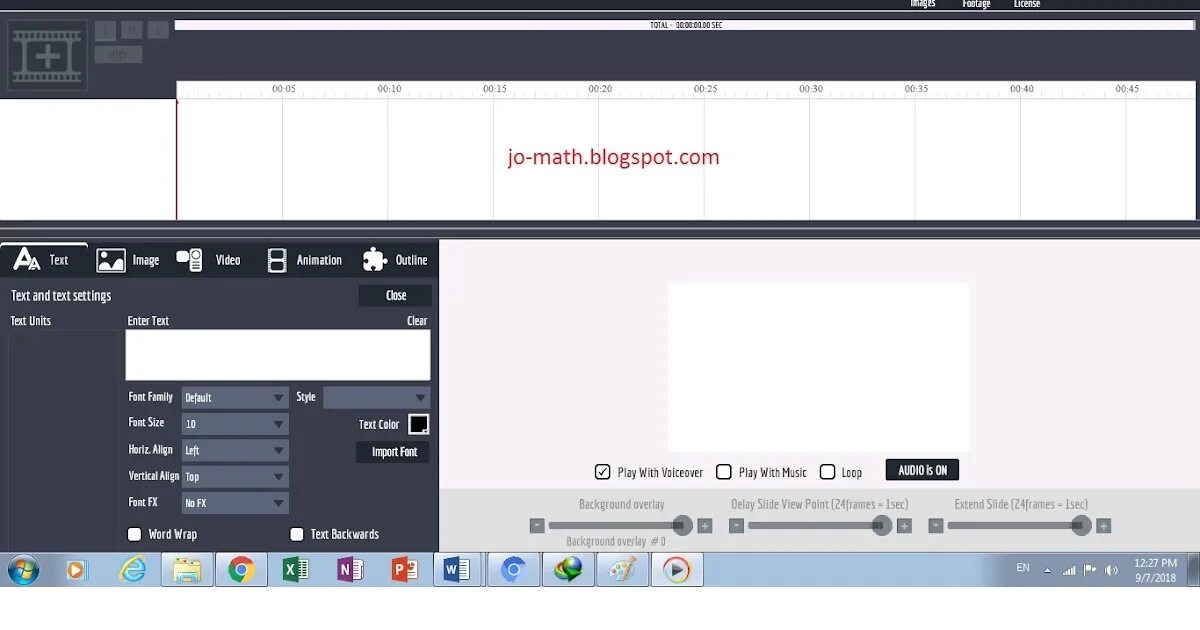Open the Text Color picker
Viewport: 1200px width, 630px height.
418,423
